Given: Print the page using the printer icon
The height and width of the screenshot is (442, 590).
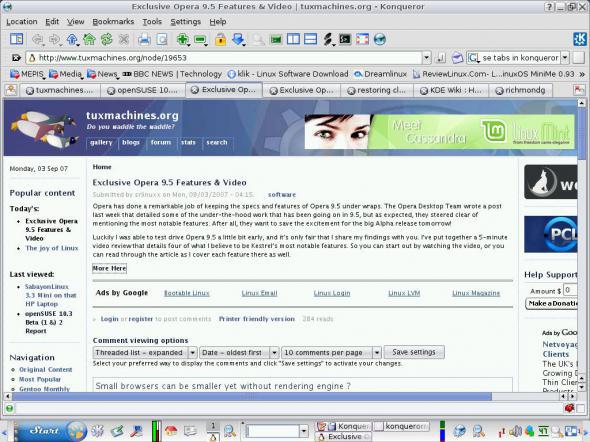Looking at the screenshot, I should tap(144, 39).
